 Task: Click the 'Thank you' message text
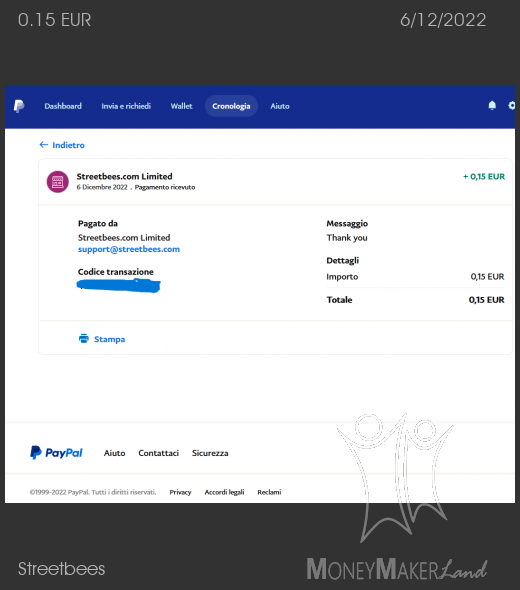[x=347, y=238]
